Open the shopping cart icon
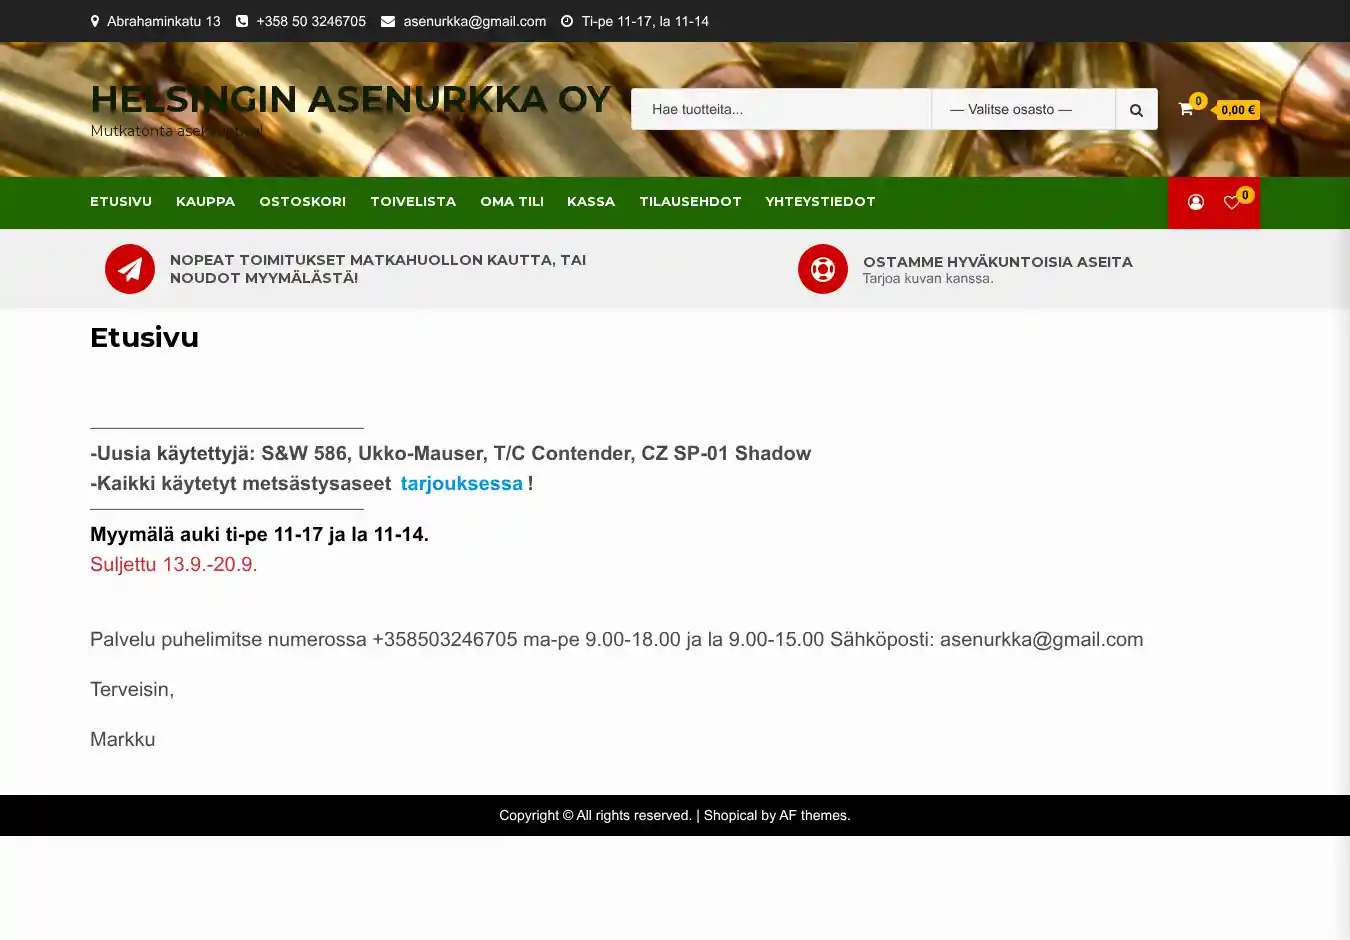 (x=1186, y=109)
